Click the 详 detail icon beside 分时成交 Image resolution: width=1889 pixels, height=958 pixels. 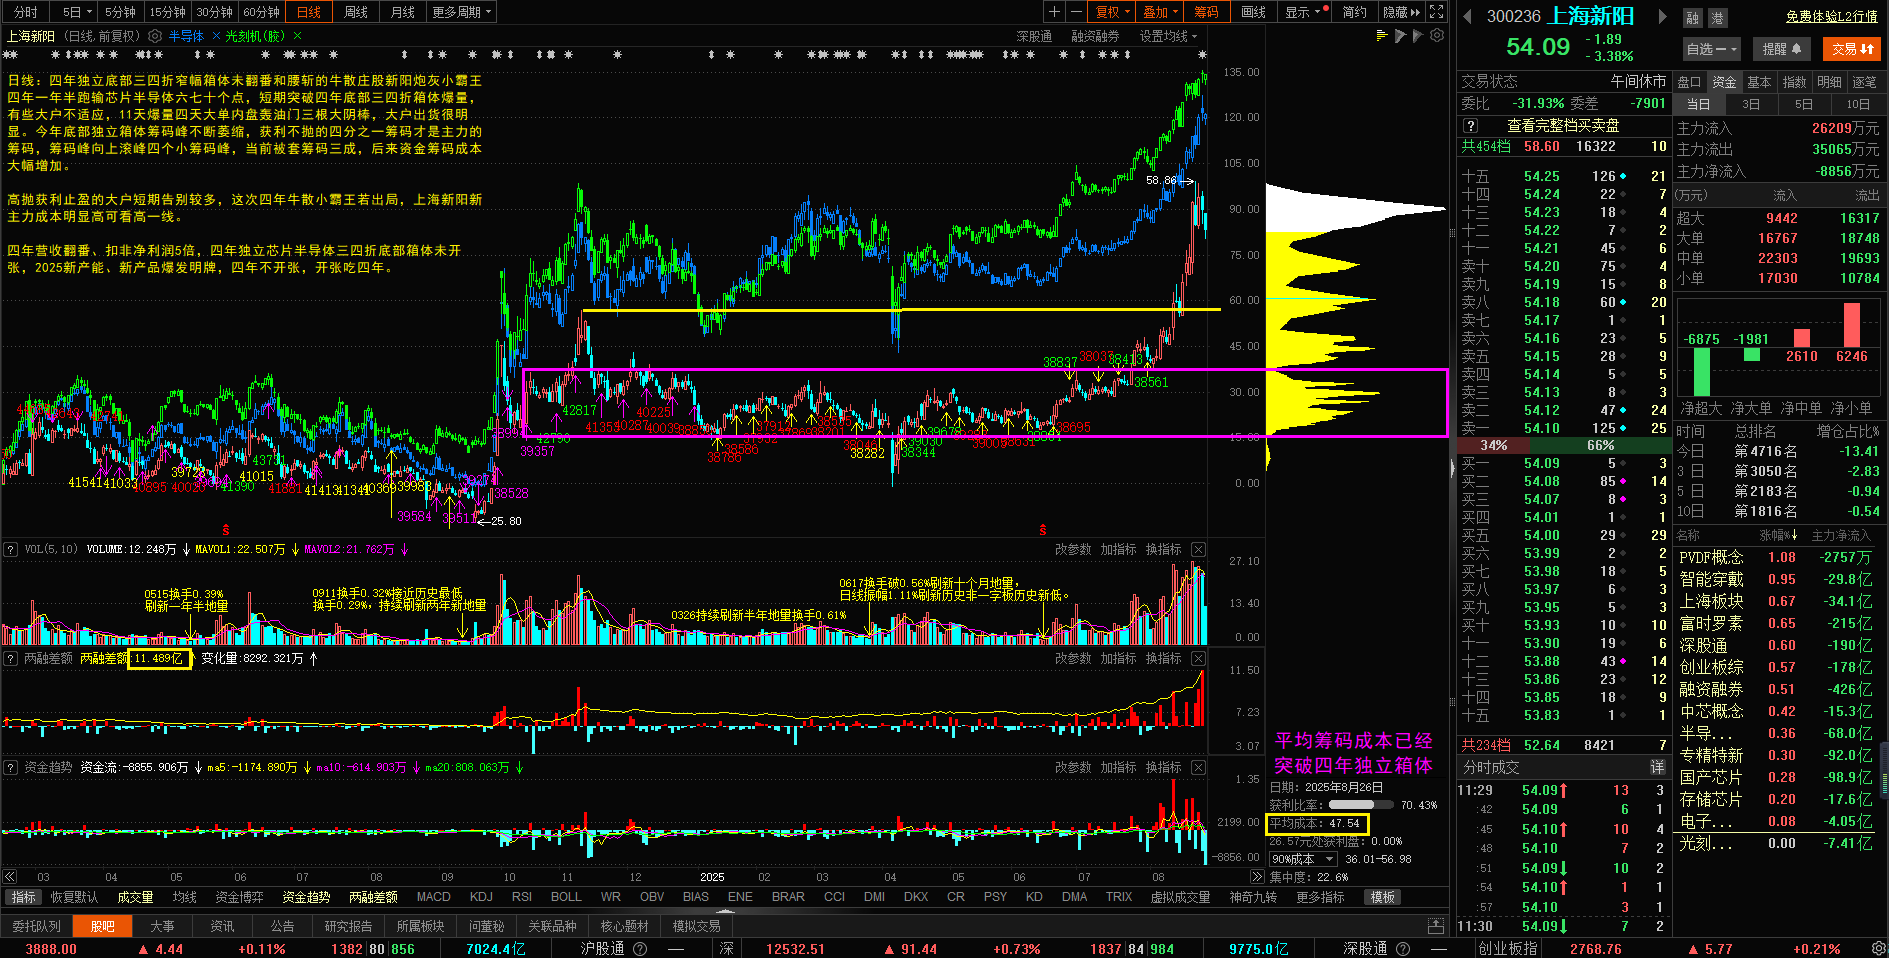point(1657,767)
